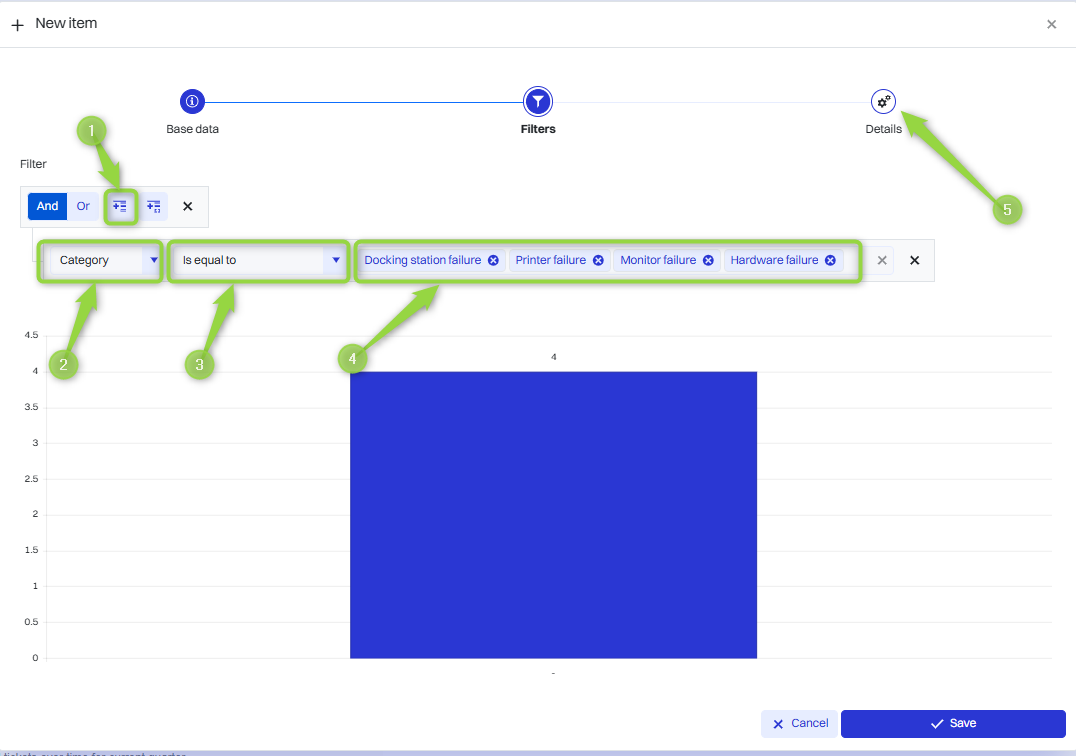
Task: Click the blue chart bar
Action: (553, 514)
